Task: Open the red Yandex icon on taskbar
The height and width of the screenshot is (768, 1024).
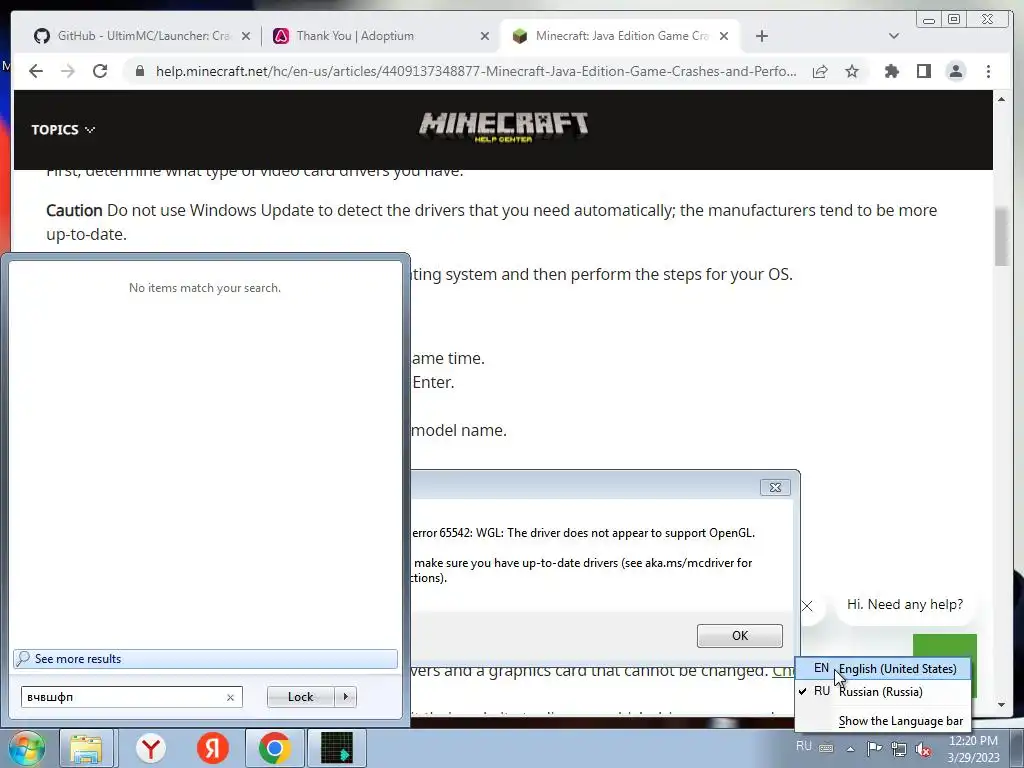Action: (x=212, y=748)
